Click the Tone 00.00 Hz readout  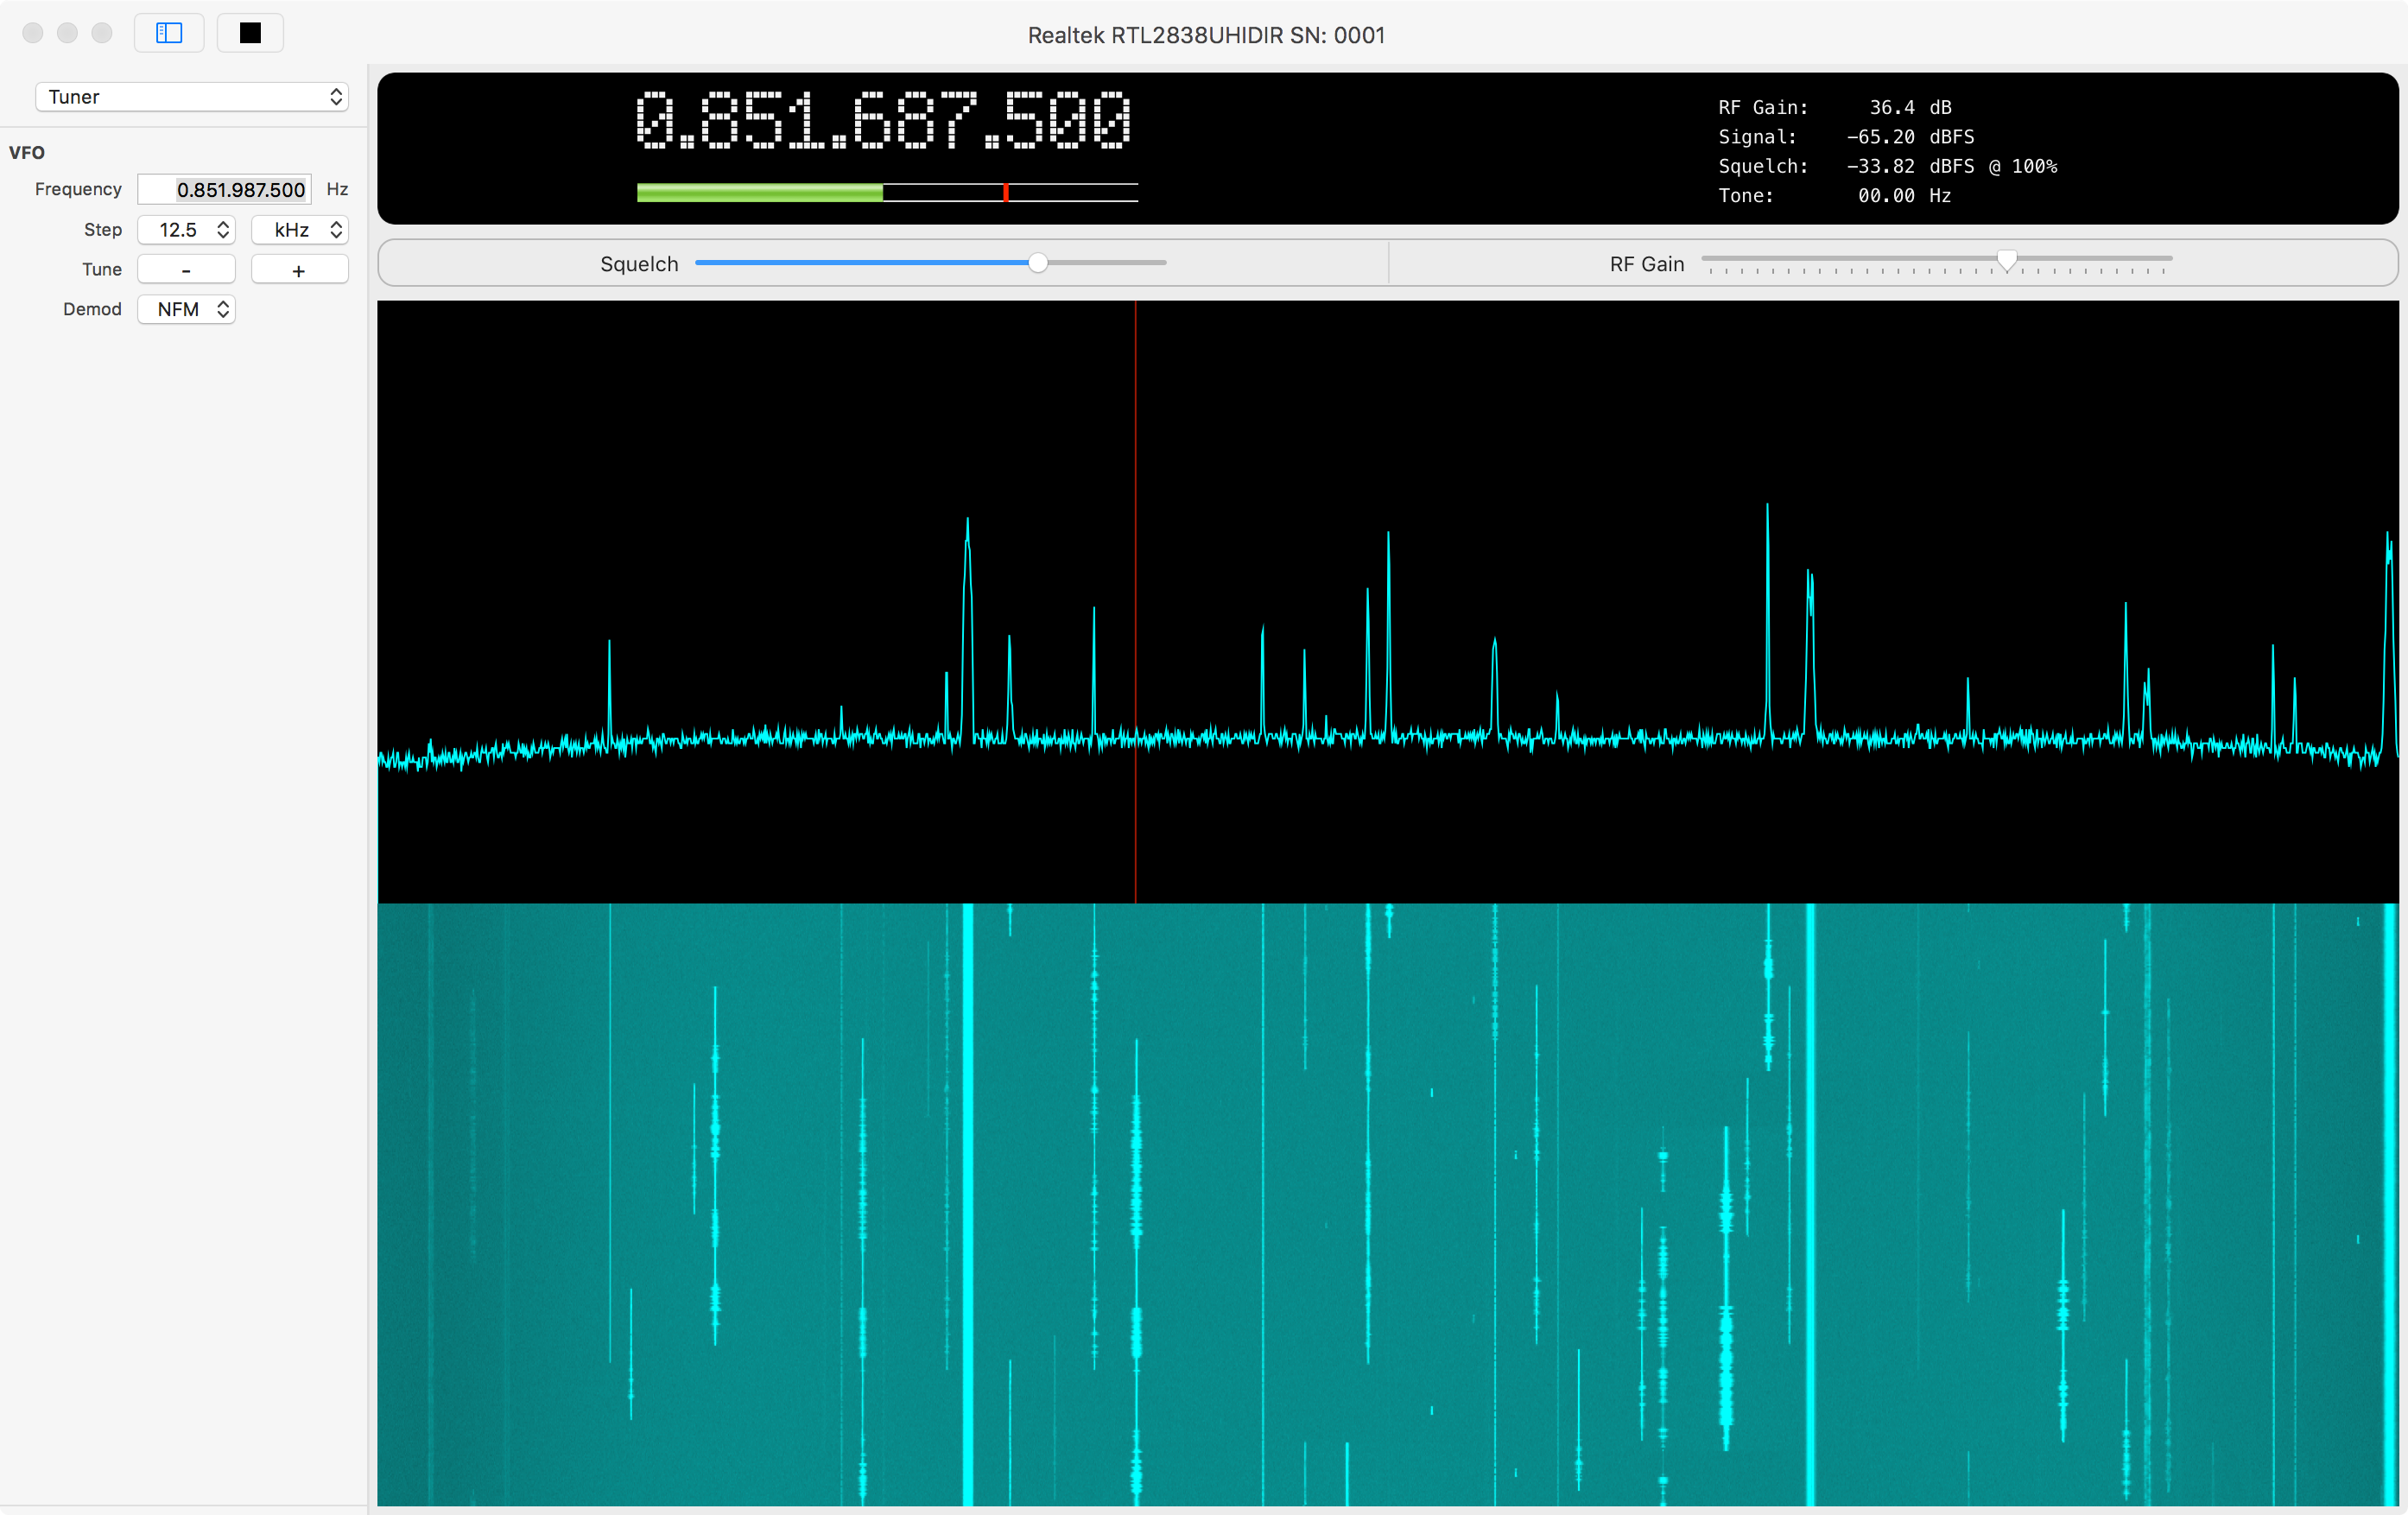pyautogui.click(x=1834, y=196)
